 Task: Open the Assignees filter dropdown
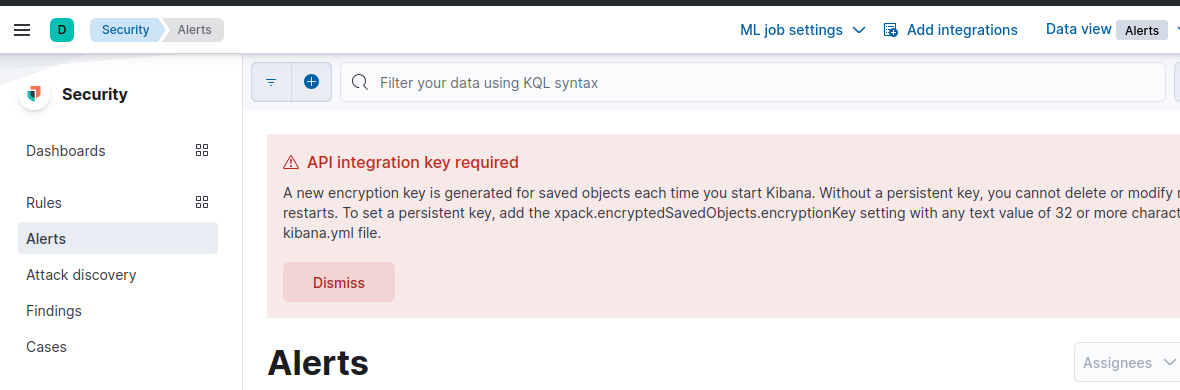1127,363
